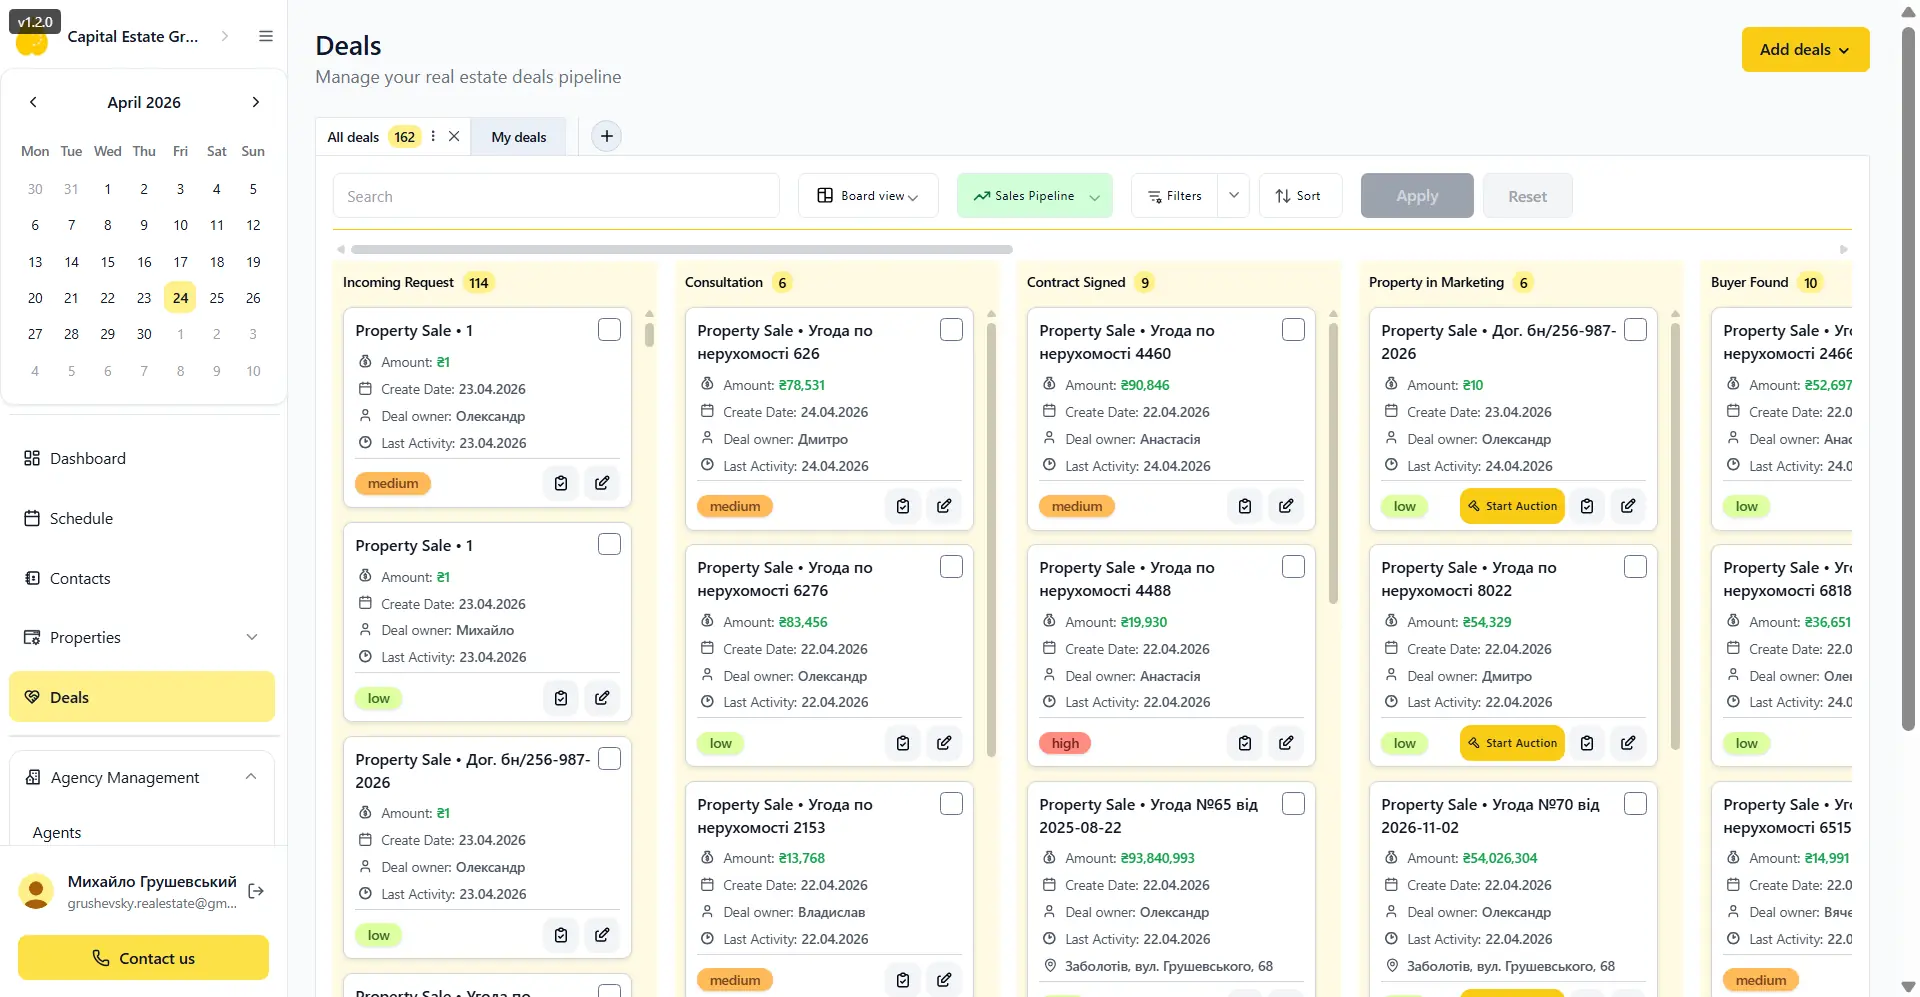Select checkbox on deal 4488 card

click(1293, 567)
